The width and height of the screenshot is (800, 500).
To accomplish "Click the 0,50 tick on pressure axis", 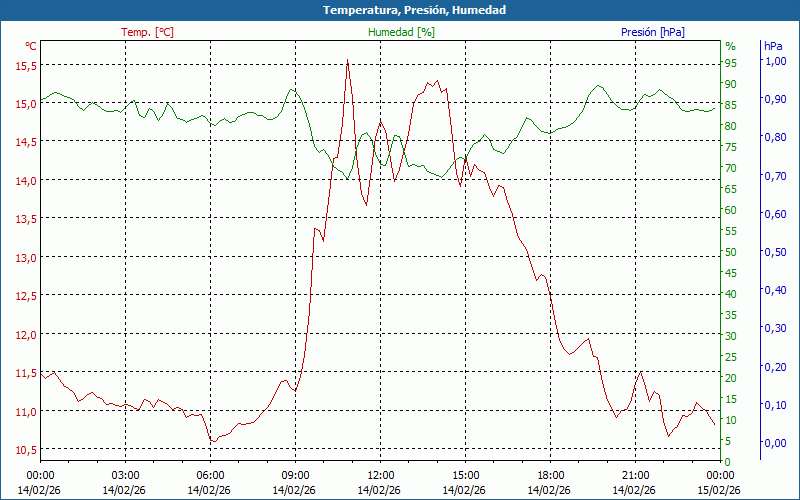I will tap(775, 252).
